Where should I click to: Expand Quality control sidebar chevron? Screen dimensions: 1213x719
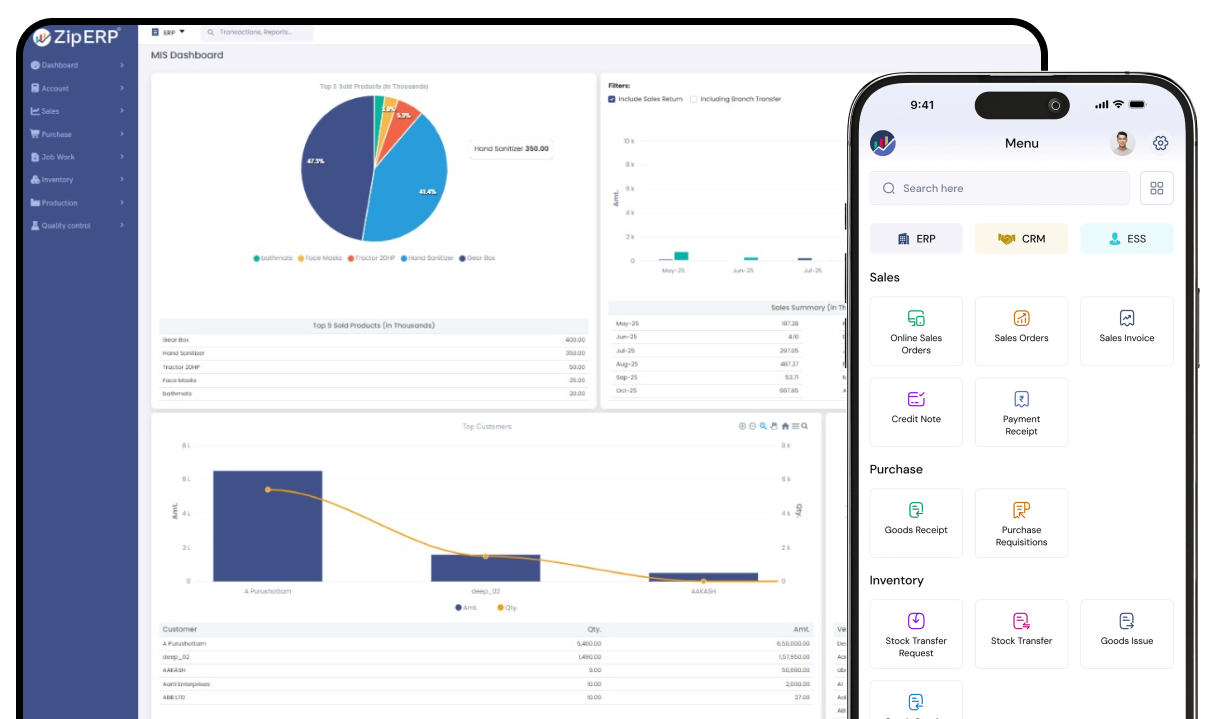122,225
